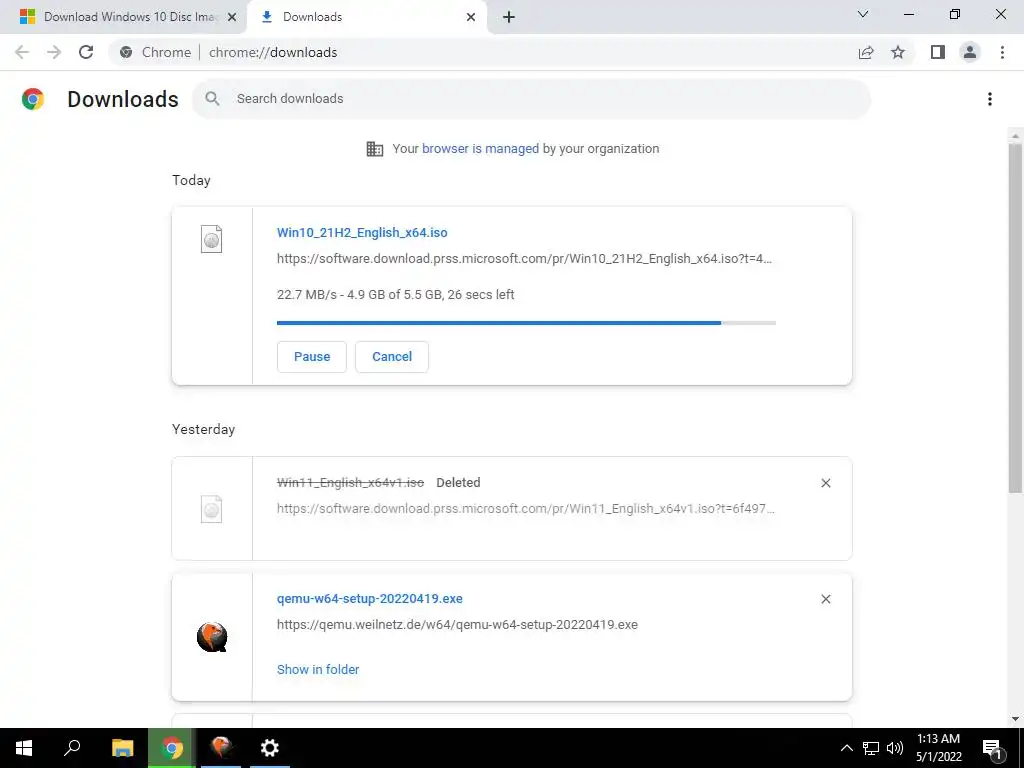Open a new tab with plus button
1024x768 pixels.
(509, 17)
